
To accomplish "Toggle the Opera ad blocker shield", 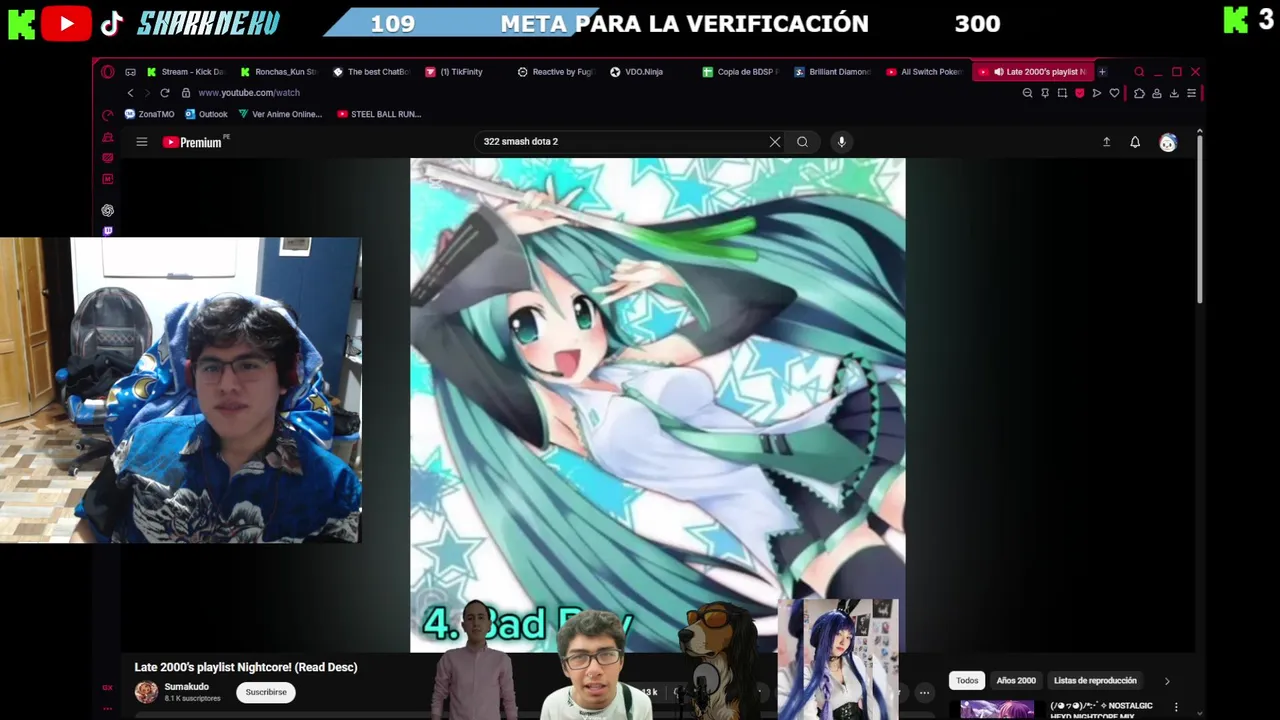I will [x=1079, y=93].
